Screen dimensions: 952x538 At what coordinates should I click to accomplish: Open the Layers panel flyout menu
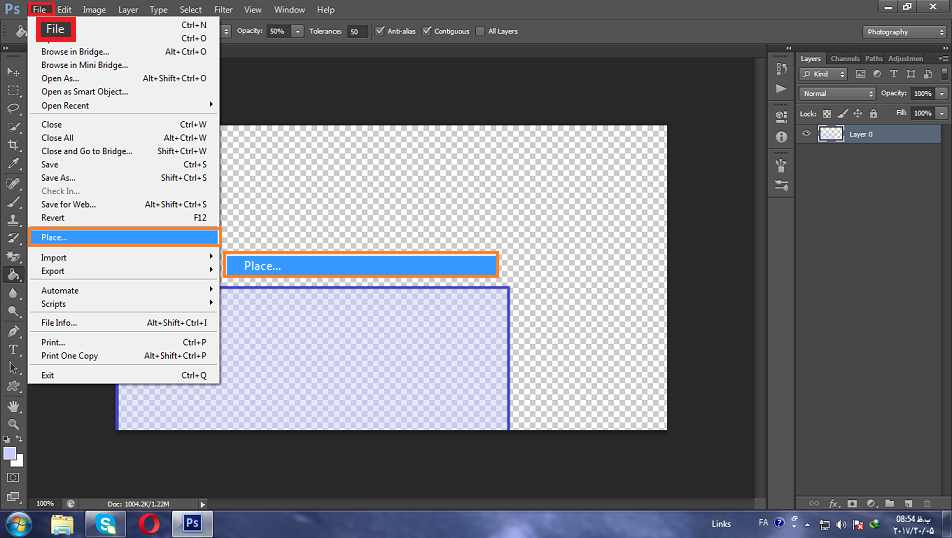944,58
